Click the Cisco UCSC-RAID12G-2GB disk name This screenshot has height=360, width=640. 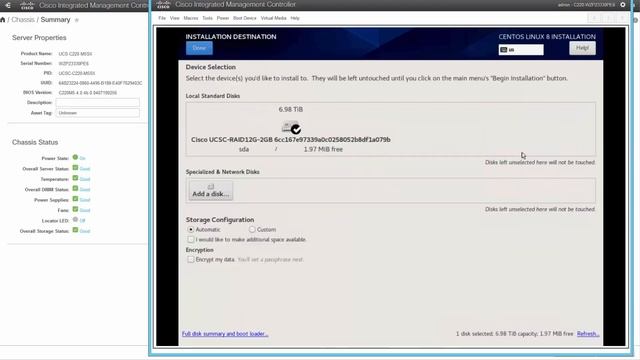pyautogui.click(x=291, y=140)
